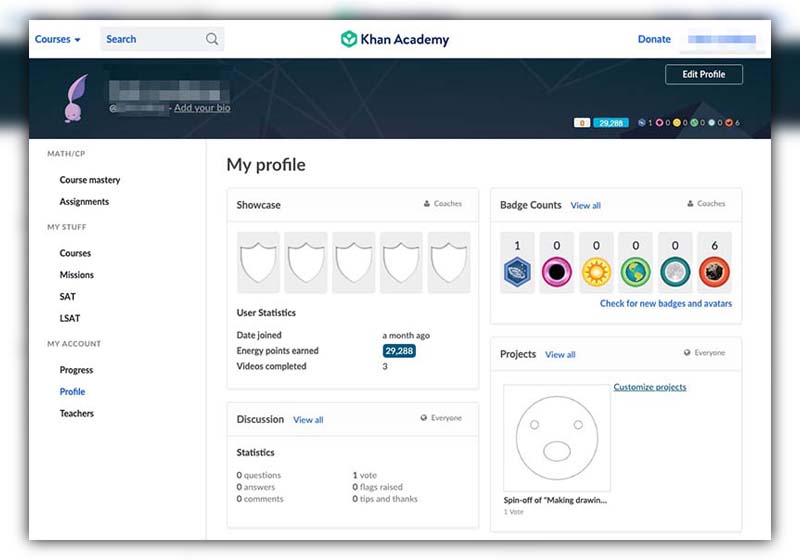Click the header energy points 29,288 badge
The width and height of the screenshot is (800, 560).
(611, 123)
